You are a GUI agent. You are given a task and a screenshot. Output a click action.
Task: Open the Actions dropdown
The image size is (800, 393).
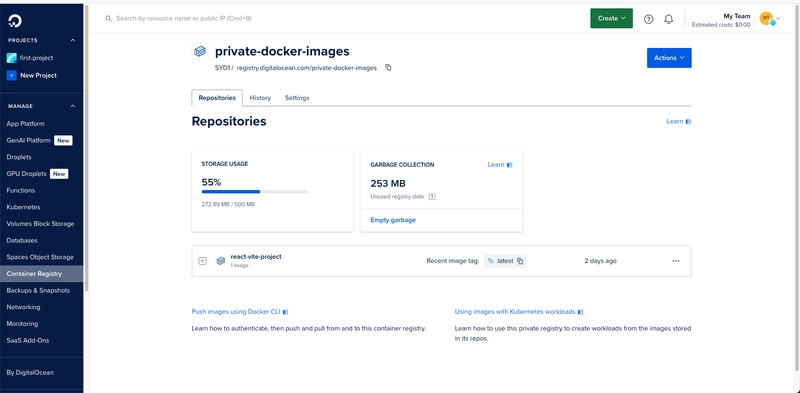(669, 58)
